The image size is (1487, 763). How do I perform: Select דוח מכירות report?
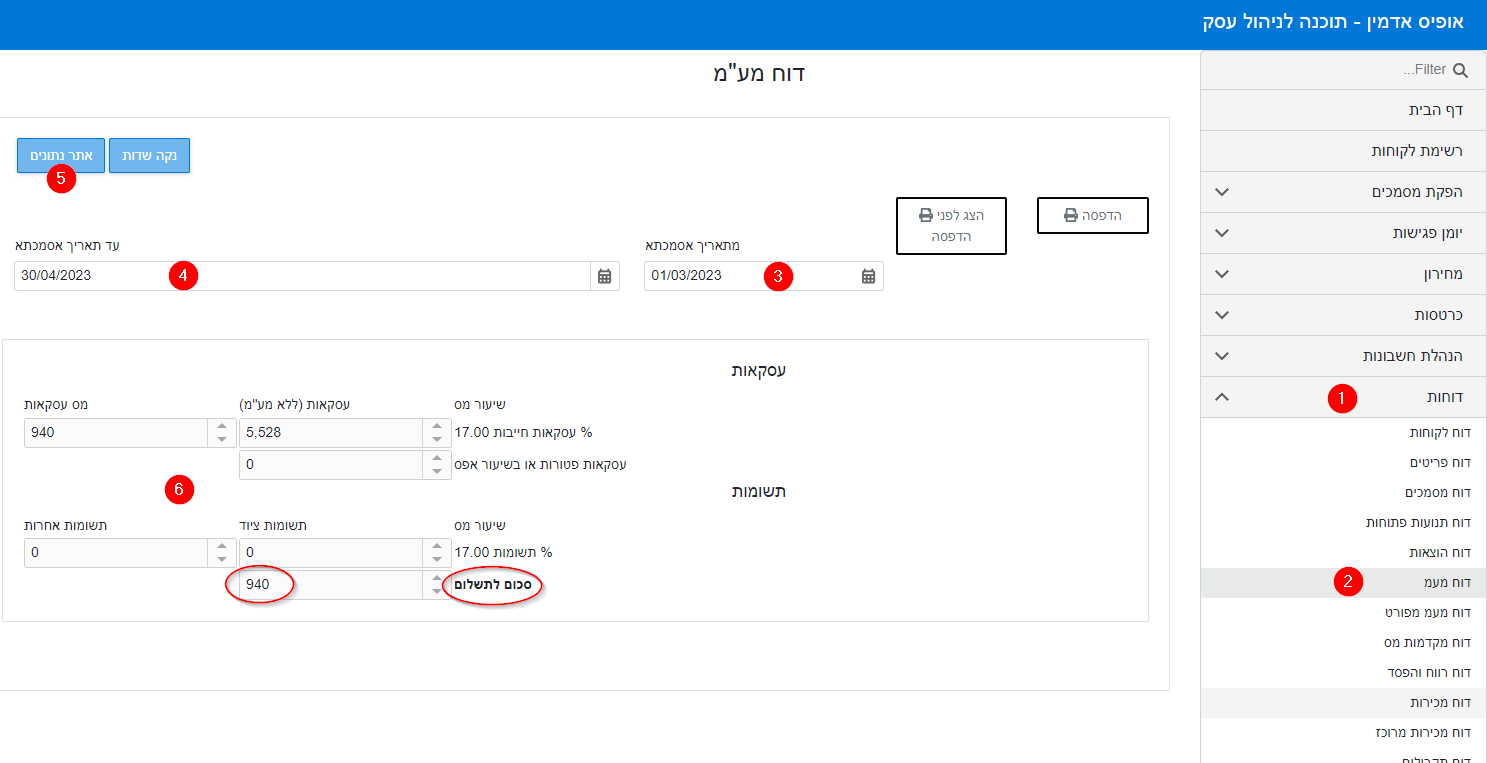click(x=1343, y=703)
